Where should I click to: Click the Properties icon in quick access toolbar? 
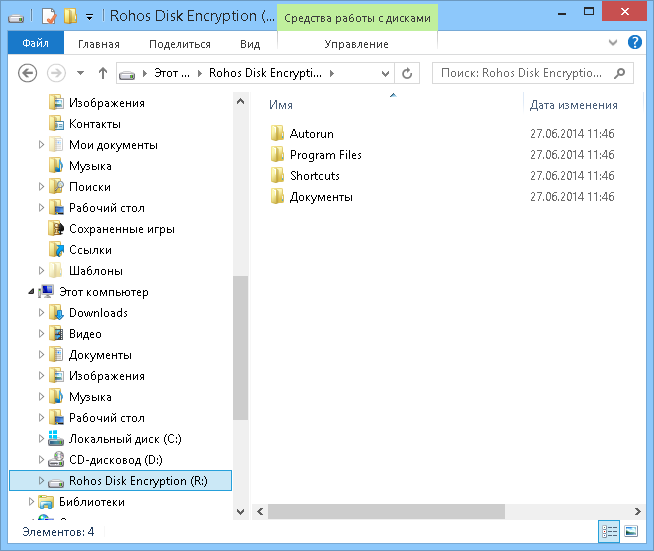pyautogui.click(x=49, y=16)
